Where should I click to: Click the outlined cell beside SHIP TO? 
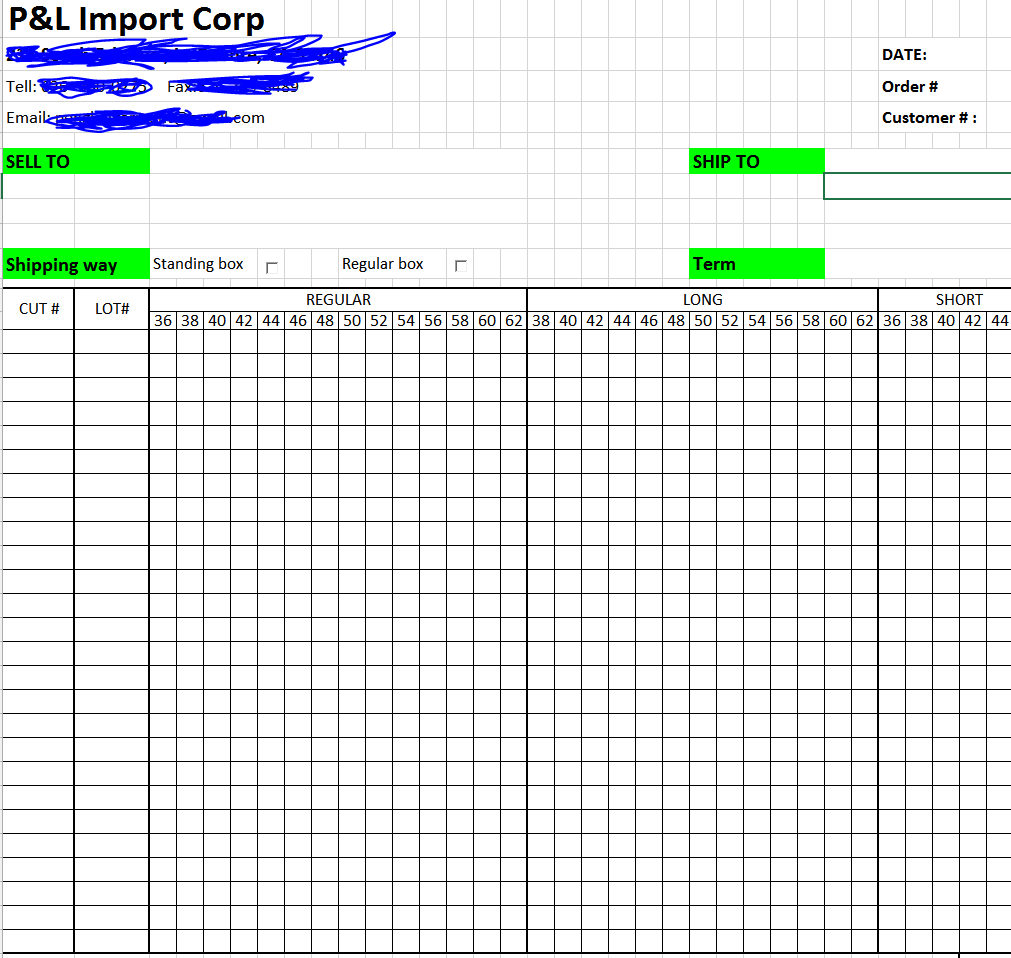tap(918, 186)
